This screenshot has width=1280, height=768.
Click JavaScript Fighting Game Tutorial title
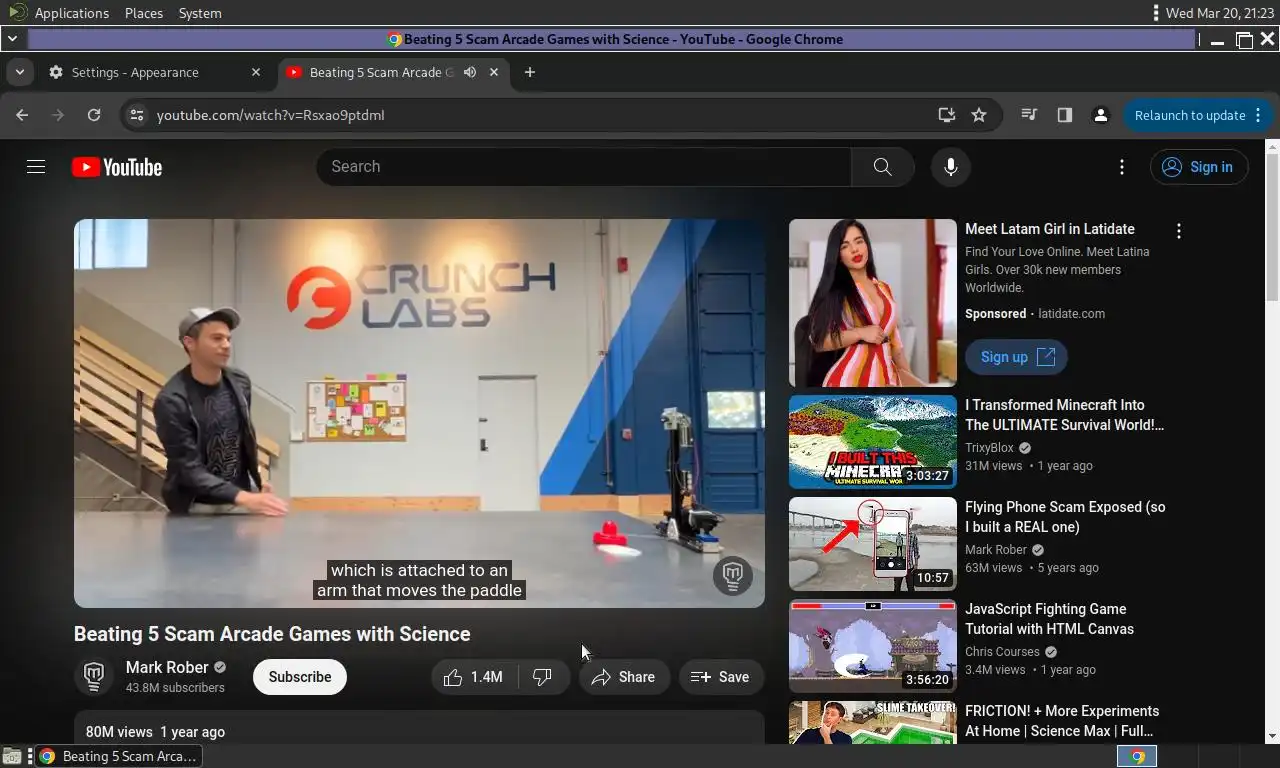tap(1049, 619)
